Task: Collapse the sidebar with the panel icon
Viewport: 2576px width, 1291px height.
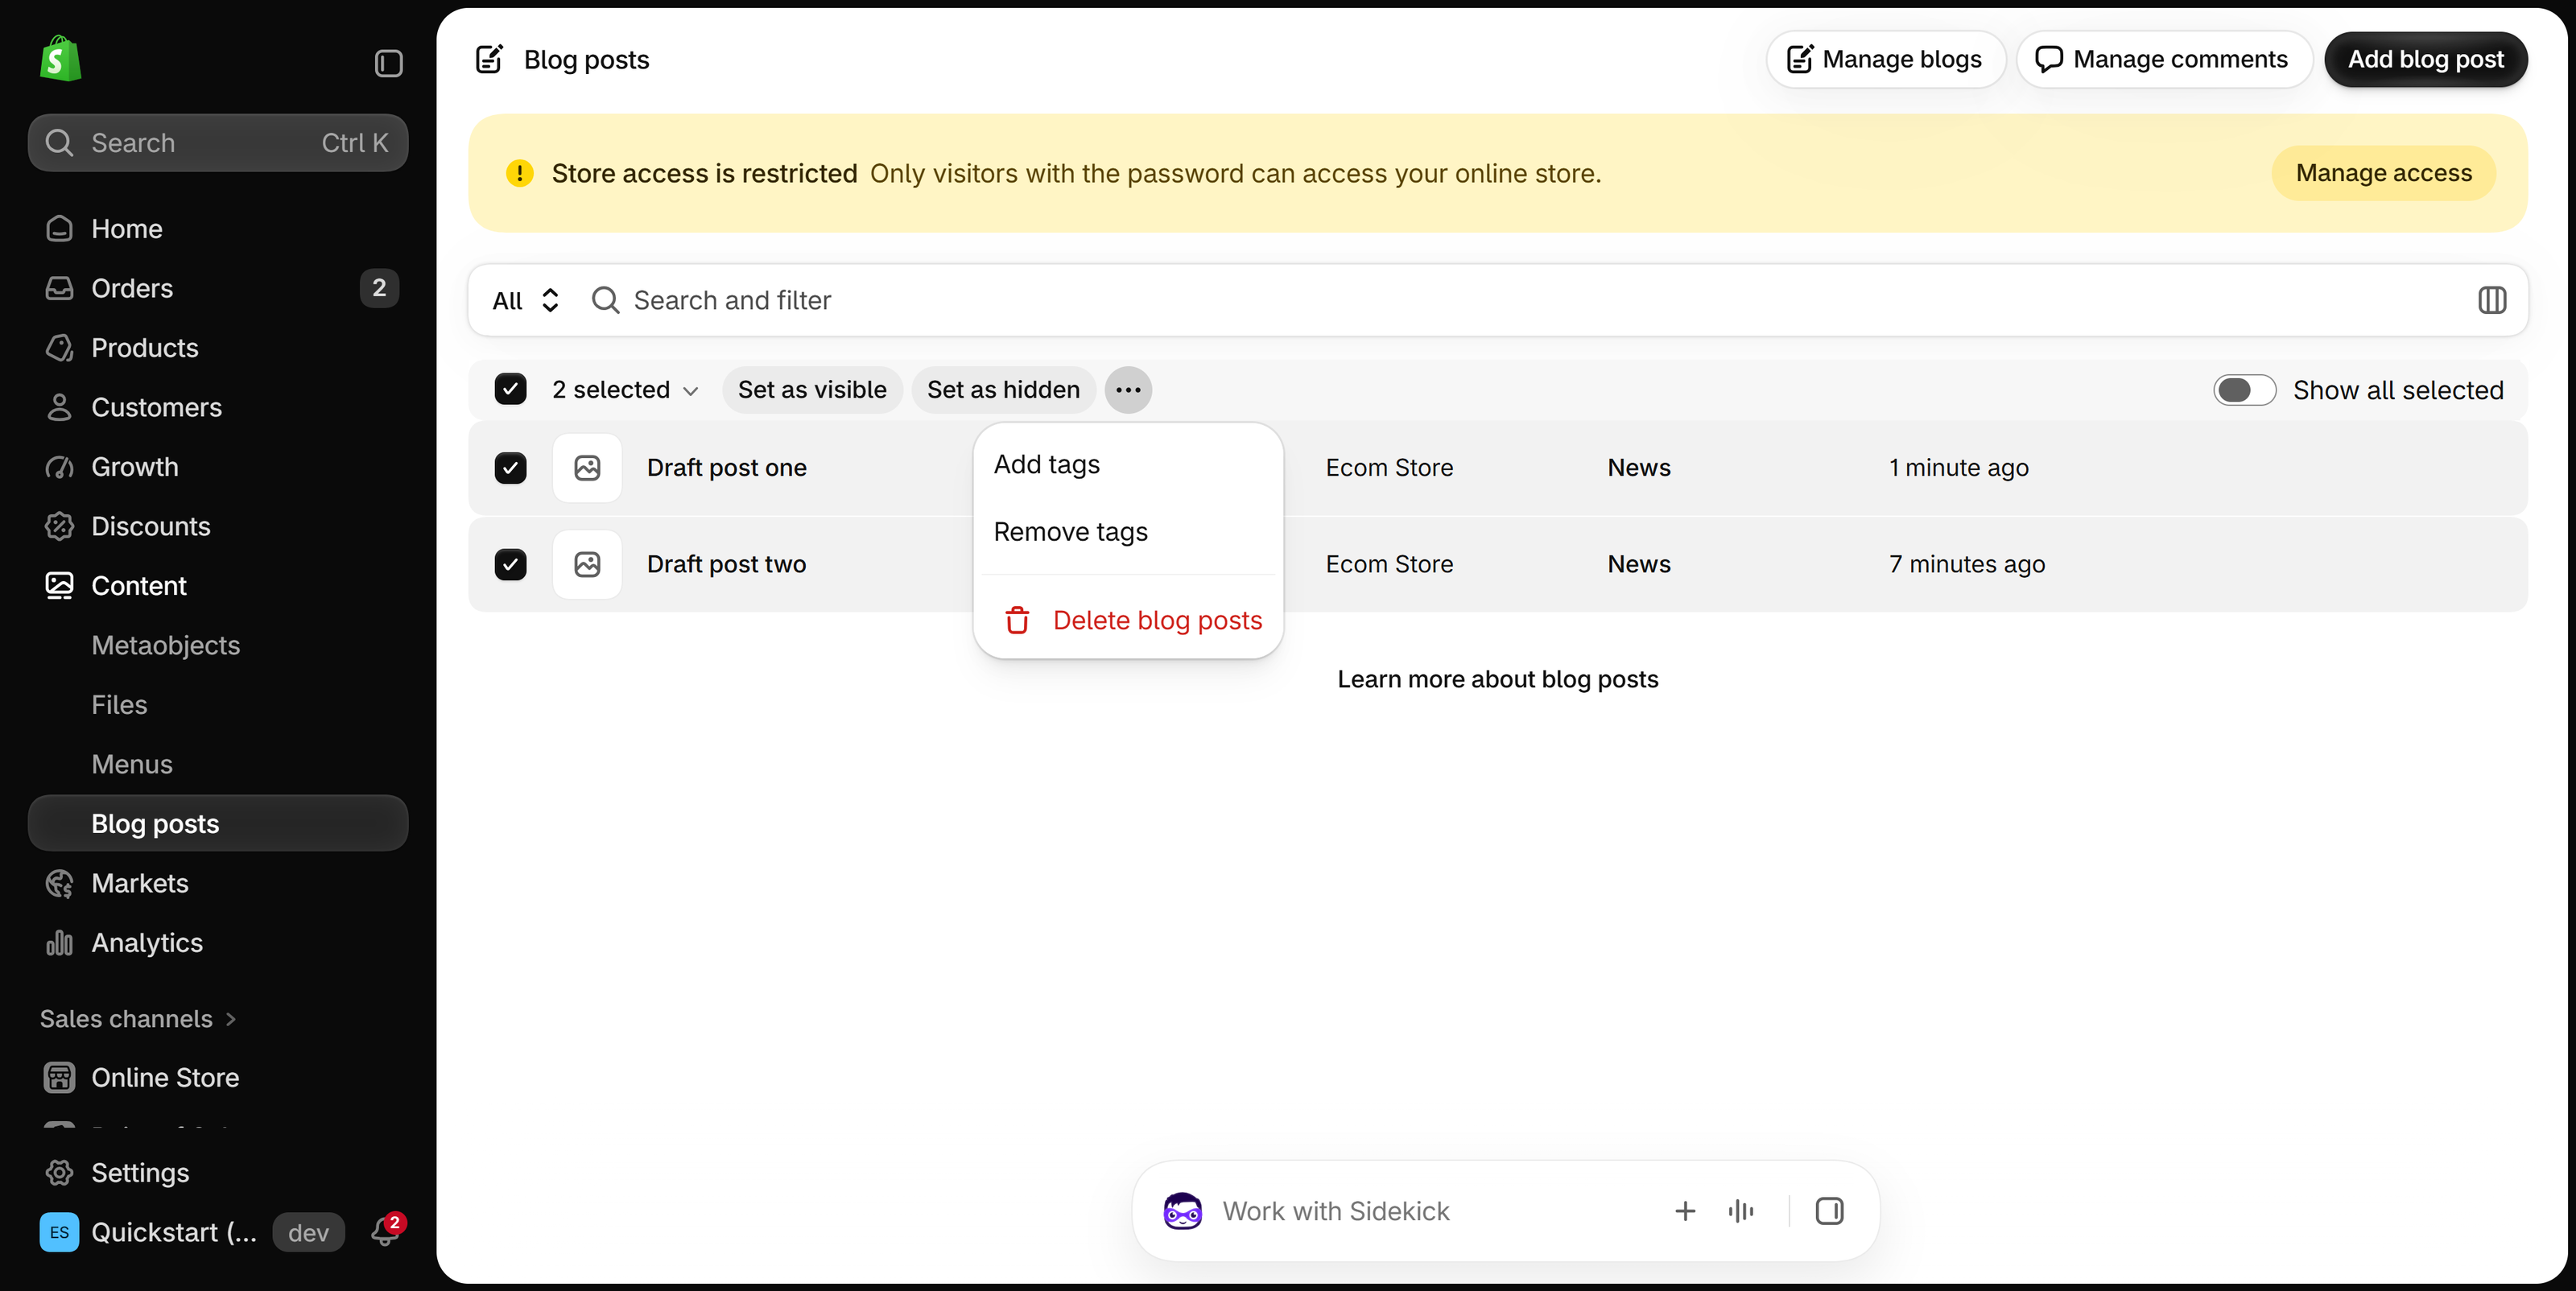Action: [x=388, y=64]
